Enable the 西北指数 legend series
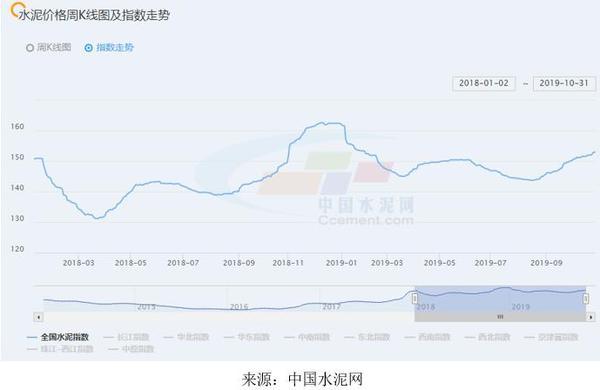Viewport: 600px width, 390px height. pyautogui.click(x=488, y=337)
